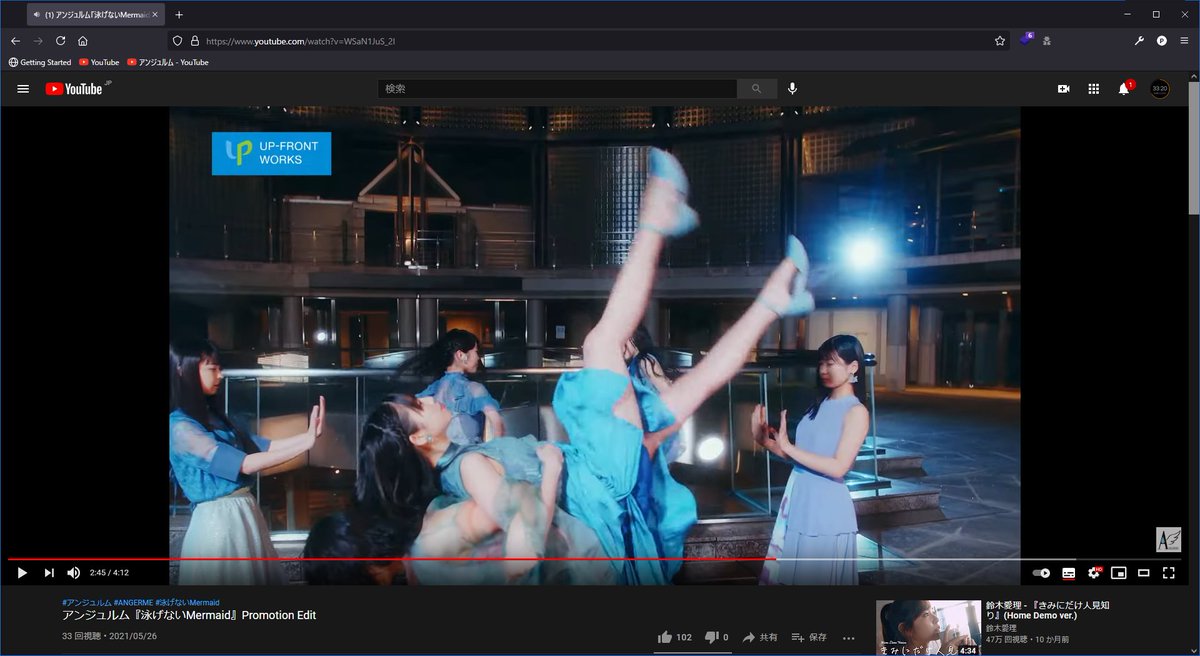Click the video title text
This screenshot has height=656, width=1200.
189,615
